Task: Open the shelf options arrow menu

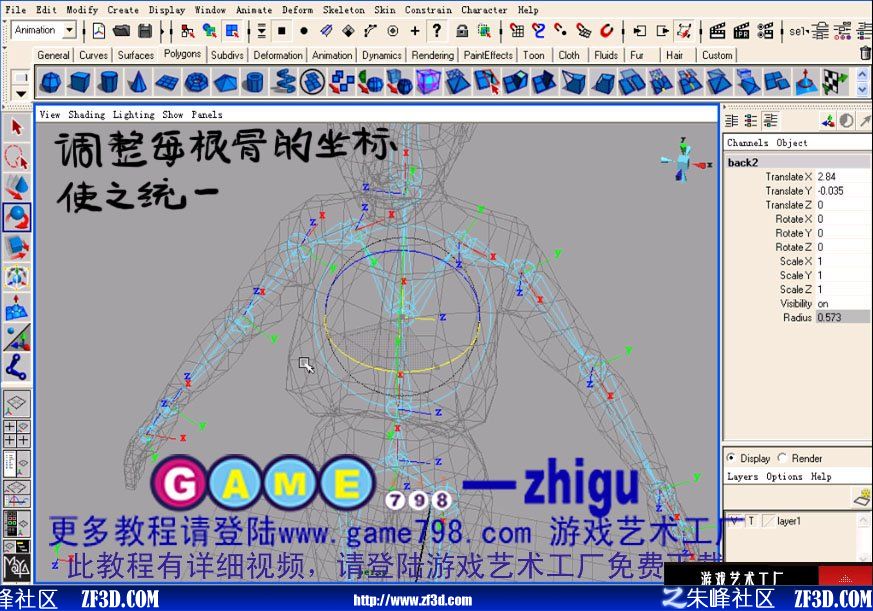Action: [21, 94]
